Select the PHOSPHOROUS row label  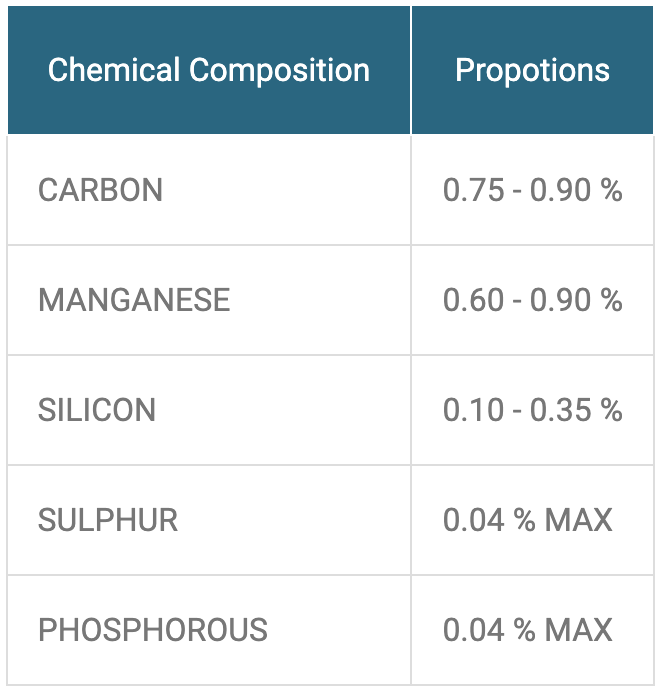point(153,630)
